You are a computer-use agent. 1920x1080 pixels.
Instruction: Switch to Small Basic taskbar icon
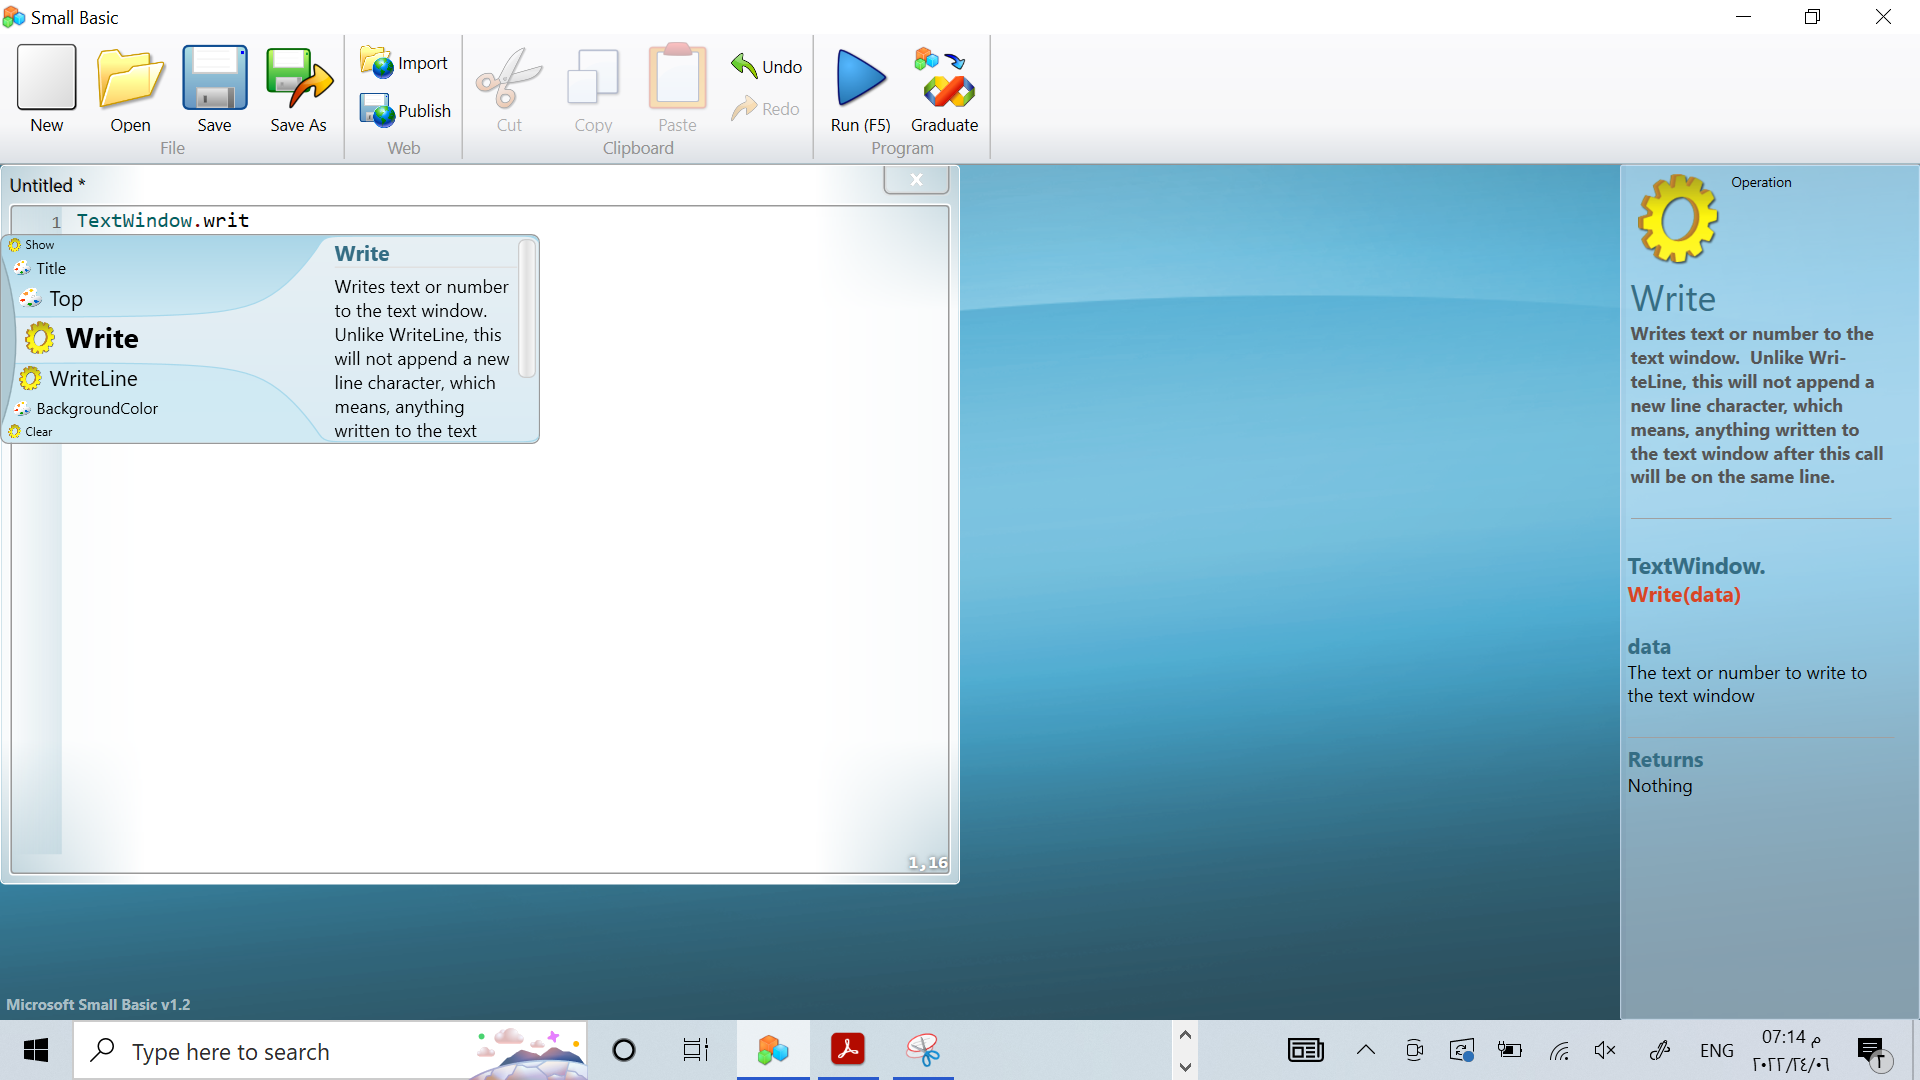coord(773,1050)
